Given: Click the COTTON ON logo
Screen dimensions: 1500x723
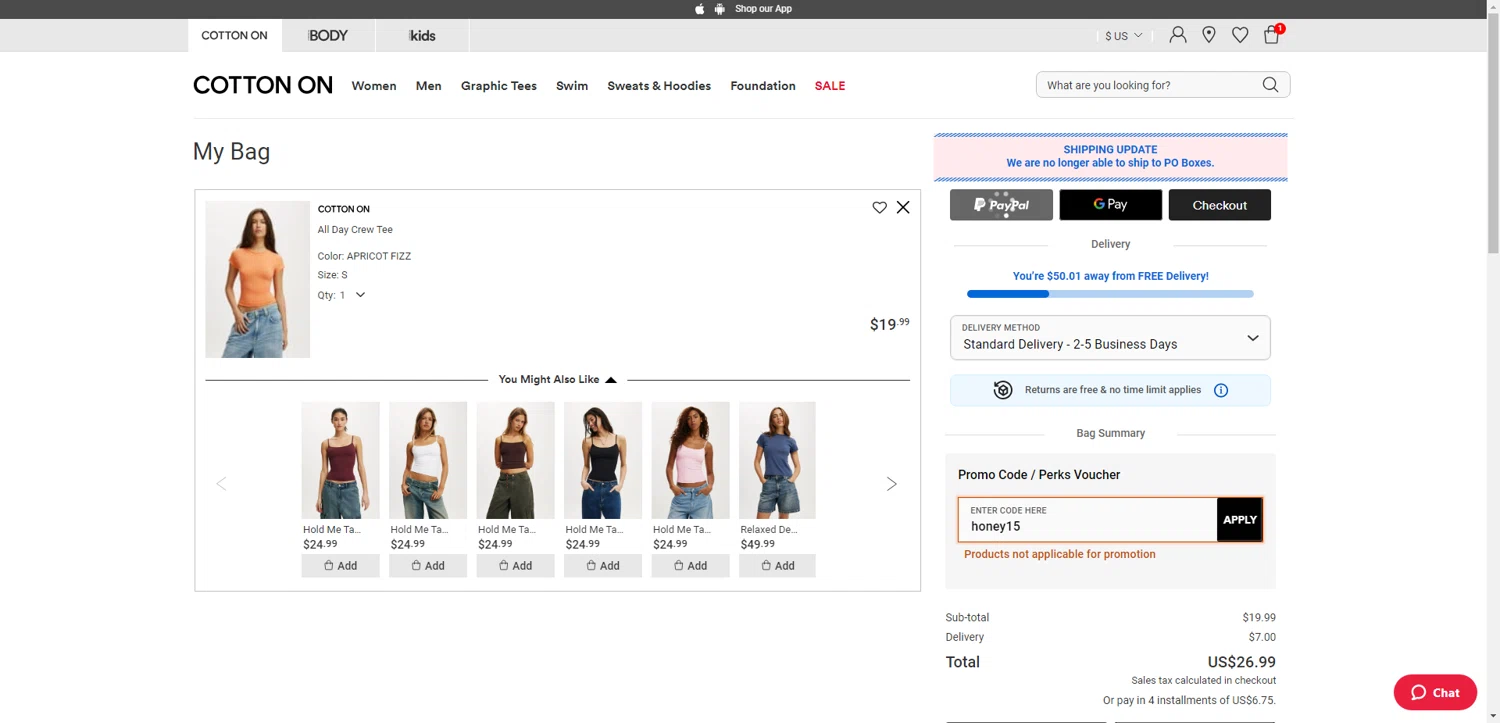Looking at the screenshot, I should pyautogui.click(x=263, y=85).
